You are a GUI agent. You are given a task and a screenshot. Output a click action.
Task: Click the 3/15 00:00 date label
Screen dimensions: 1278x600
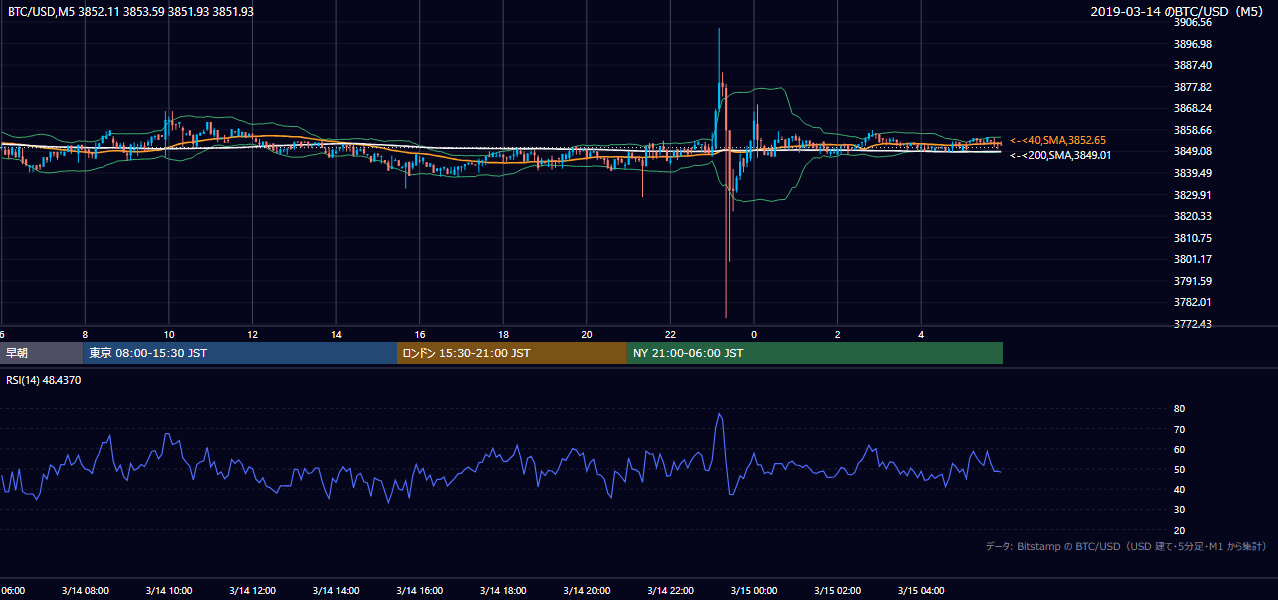pyautogui.click(x=754, y=591)
